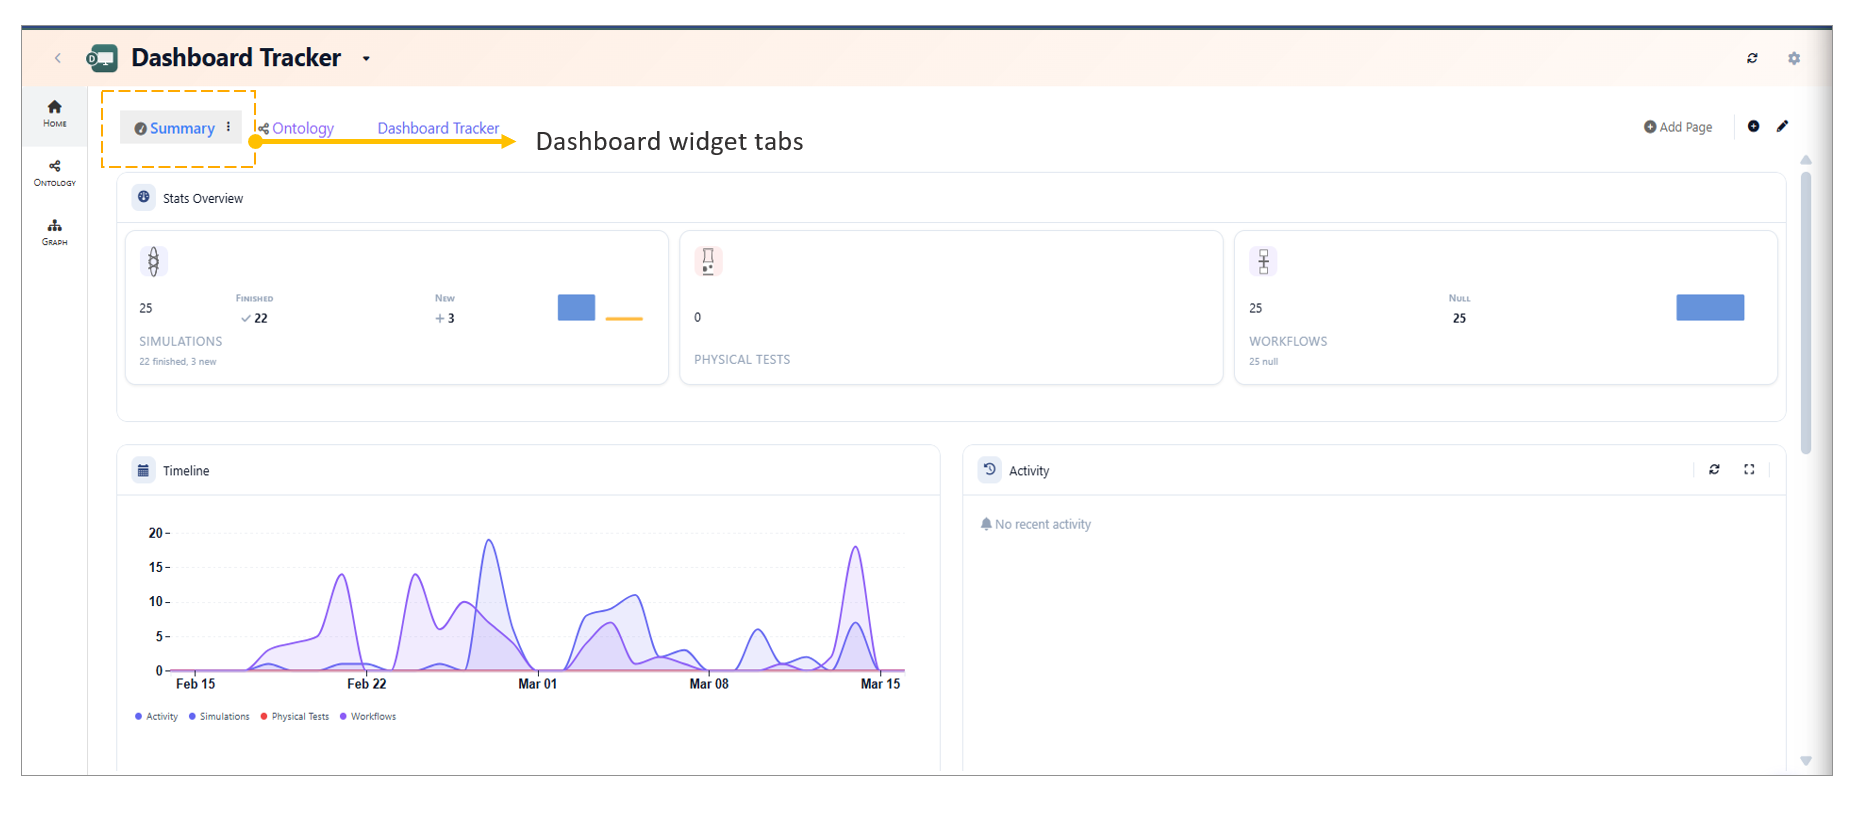Viewport: 1858px width, 821px height.
Task: Refresh dashboard using top header refresh icon
Action: tap(1752, 59)
